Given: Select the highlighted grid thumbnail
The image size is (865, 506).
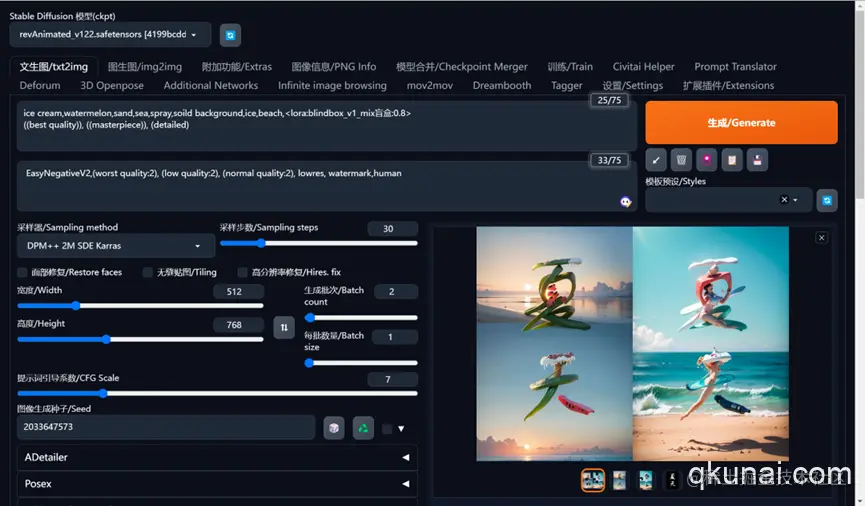Looking at the screenshot, I should [x=592, y=480].
